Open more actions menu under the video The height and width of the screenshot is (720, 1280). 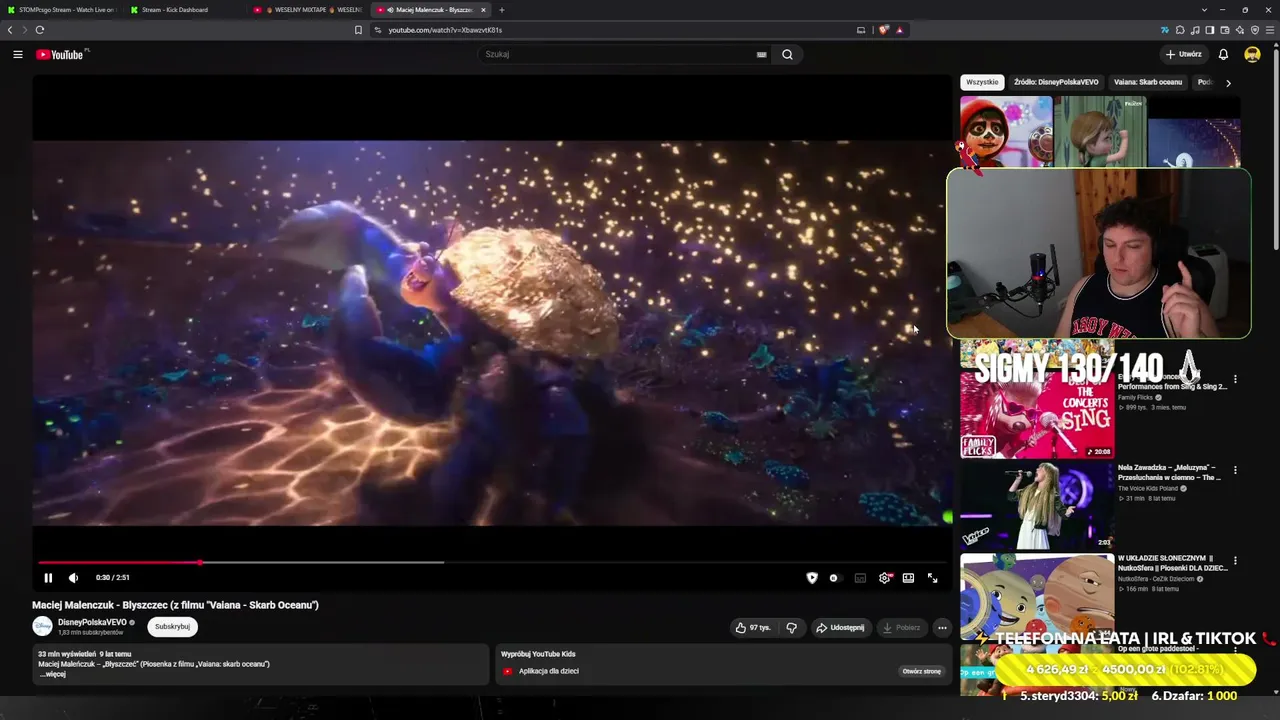click(x=942, y=628)
